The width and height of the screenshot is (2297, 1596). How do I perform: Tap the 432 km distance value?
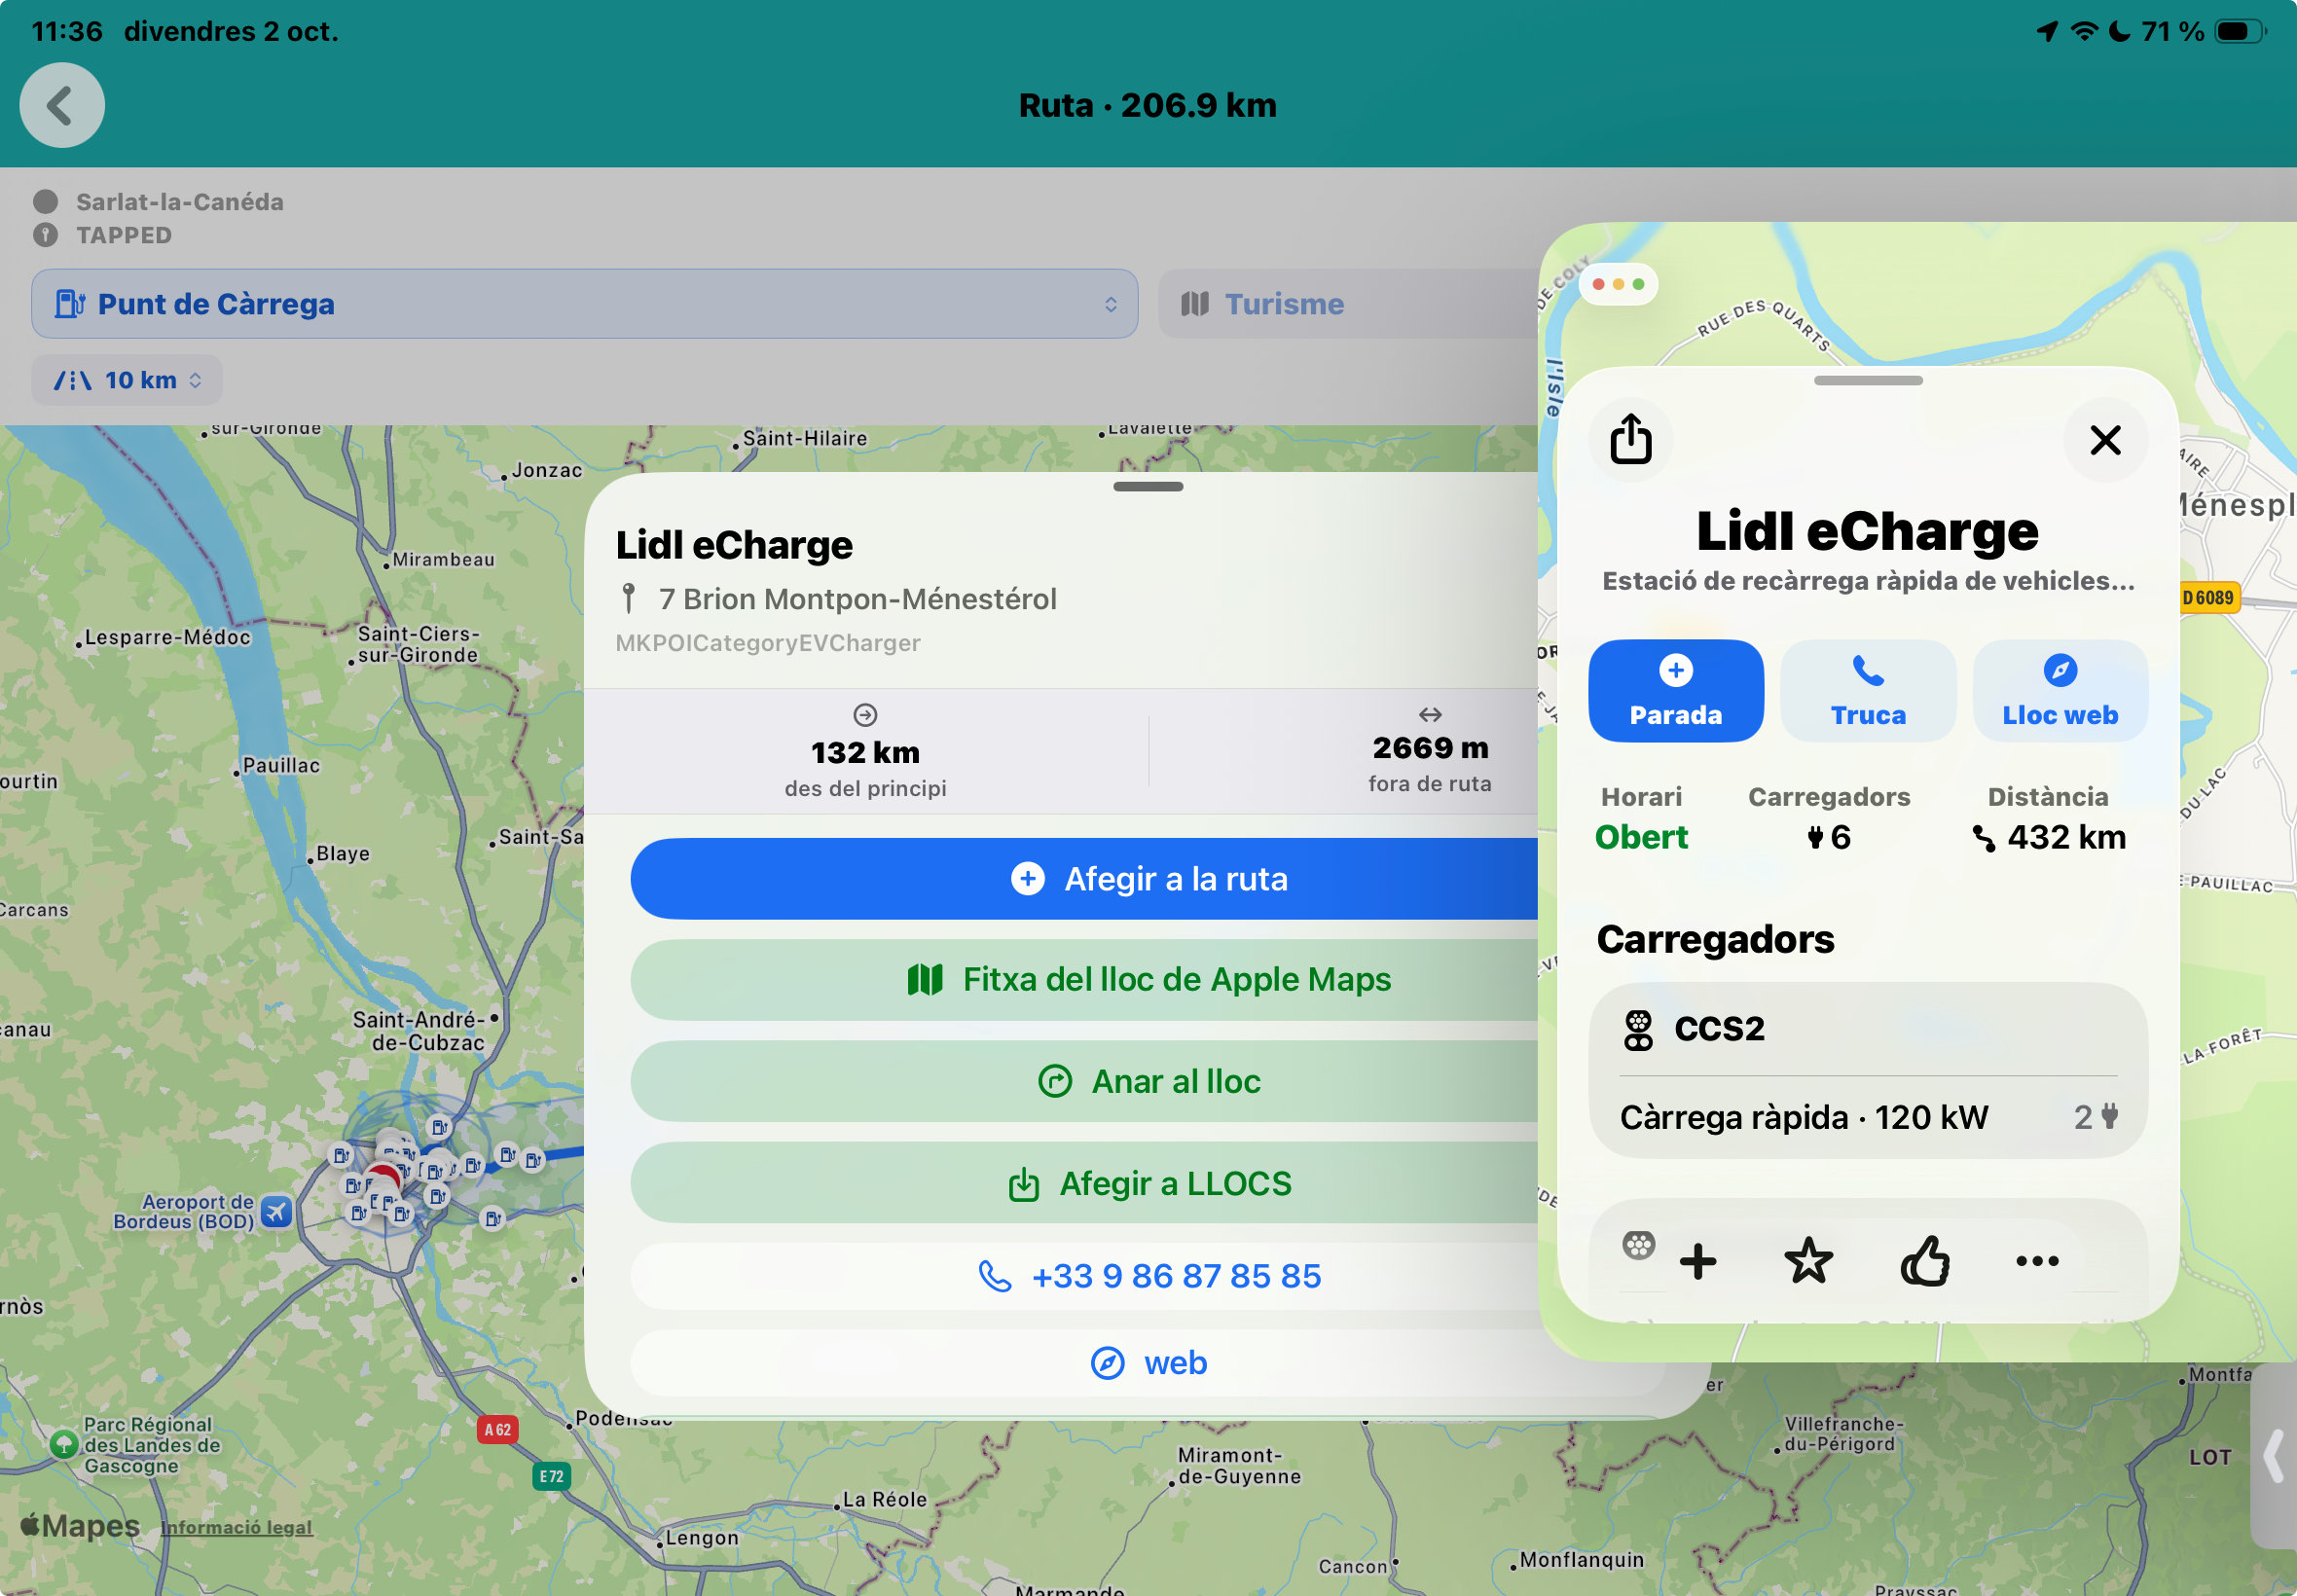coord(2049,837)
